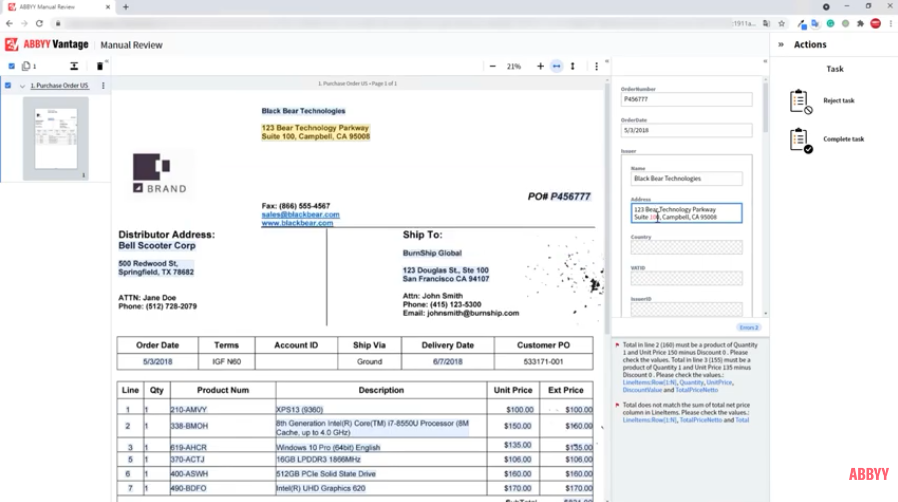
Task: Click the empty VATID field
Action: 686,278
